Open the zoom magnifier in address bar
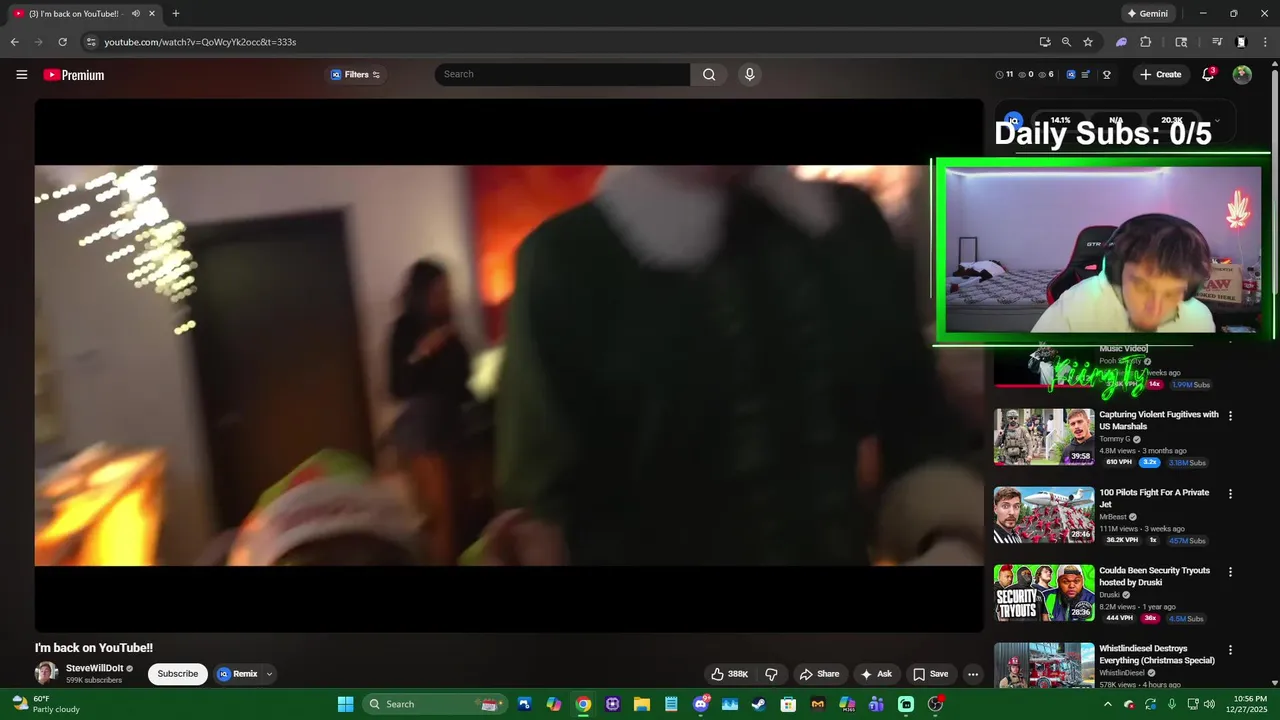This screenshot has width=1280, height=720. (x=1066, y=42)
